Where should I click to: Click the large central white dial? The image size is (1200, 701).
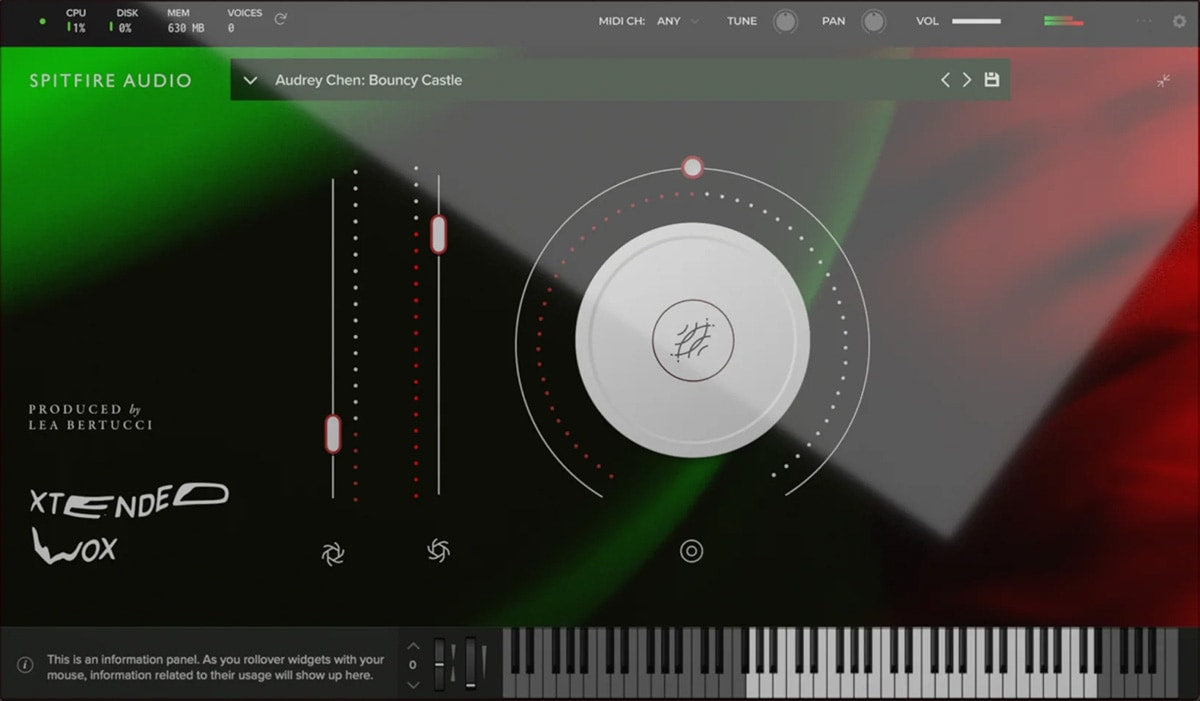click(x=692, y=340)
